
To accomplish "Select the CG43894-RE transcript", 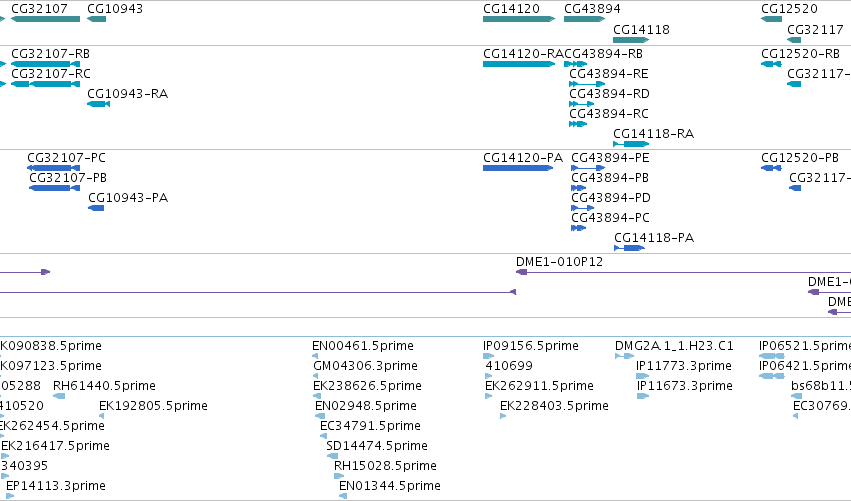I will point(587,84).
